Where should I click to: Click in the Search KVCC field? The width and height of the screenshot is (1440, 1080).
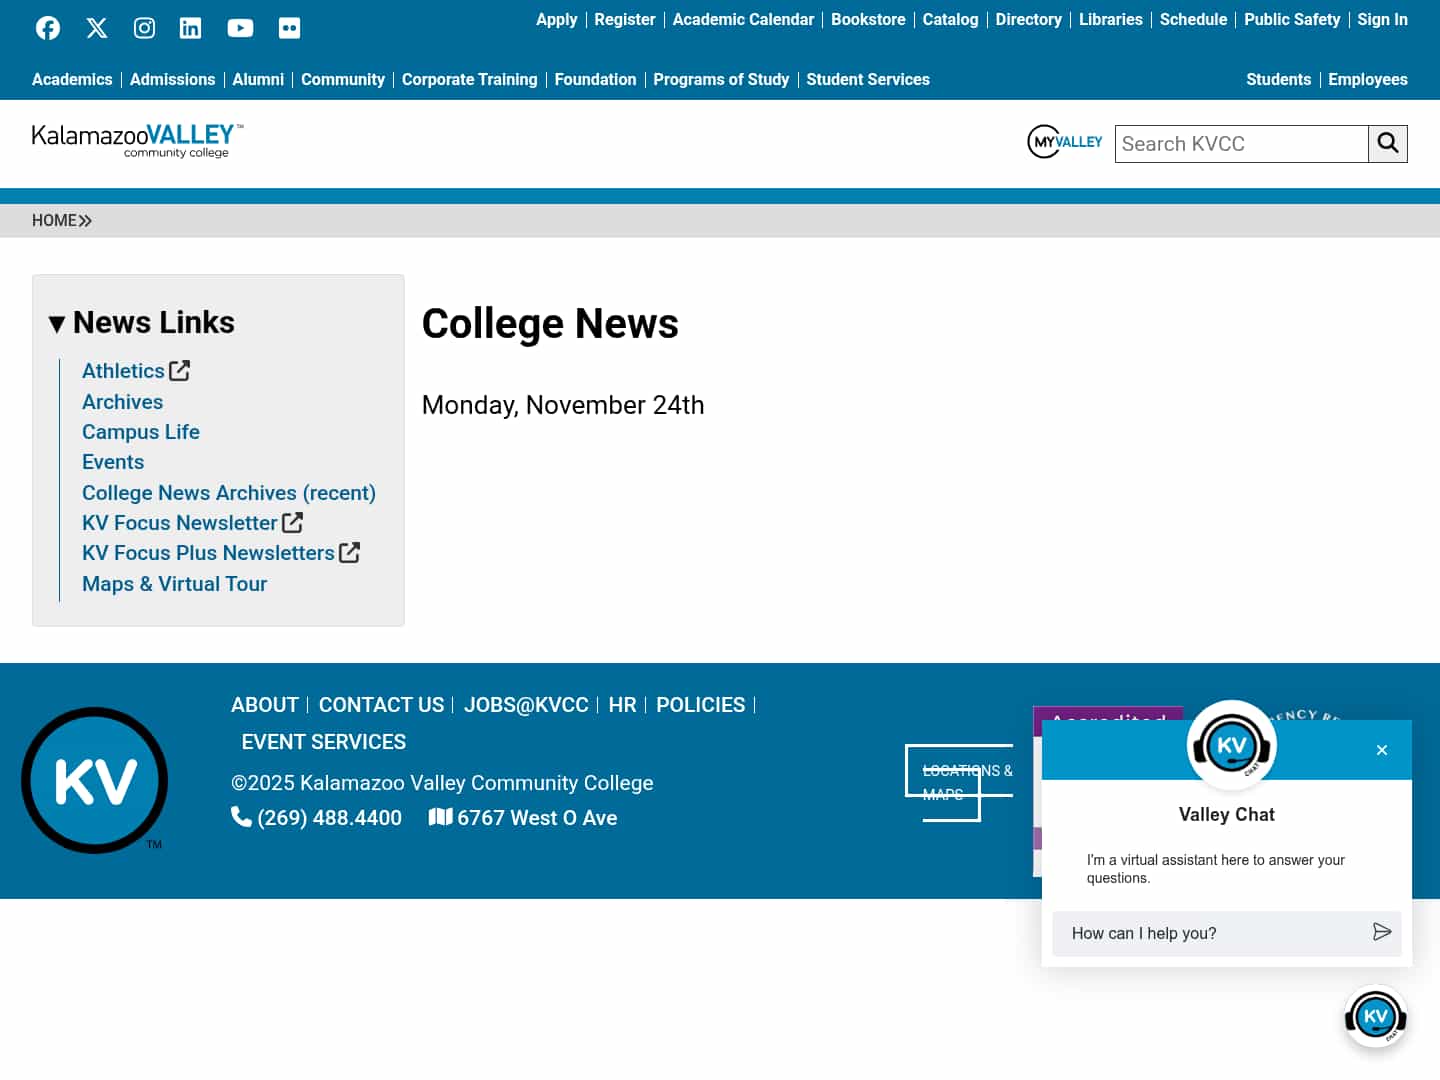tap(1241, 143)
